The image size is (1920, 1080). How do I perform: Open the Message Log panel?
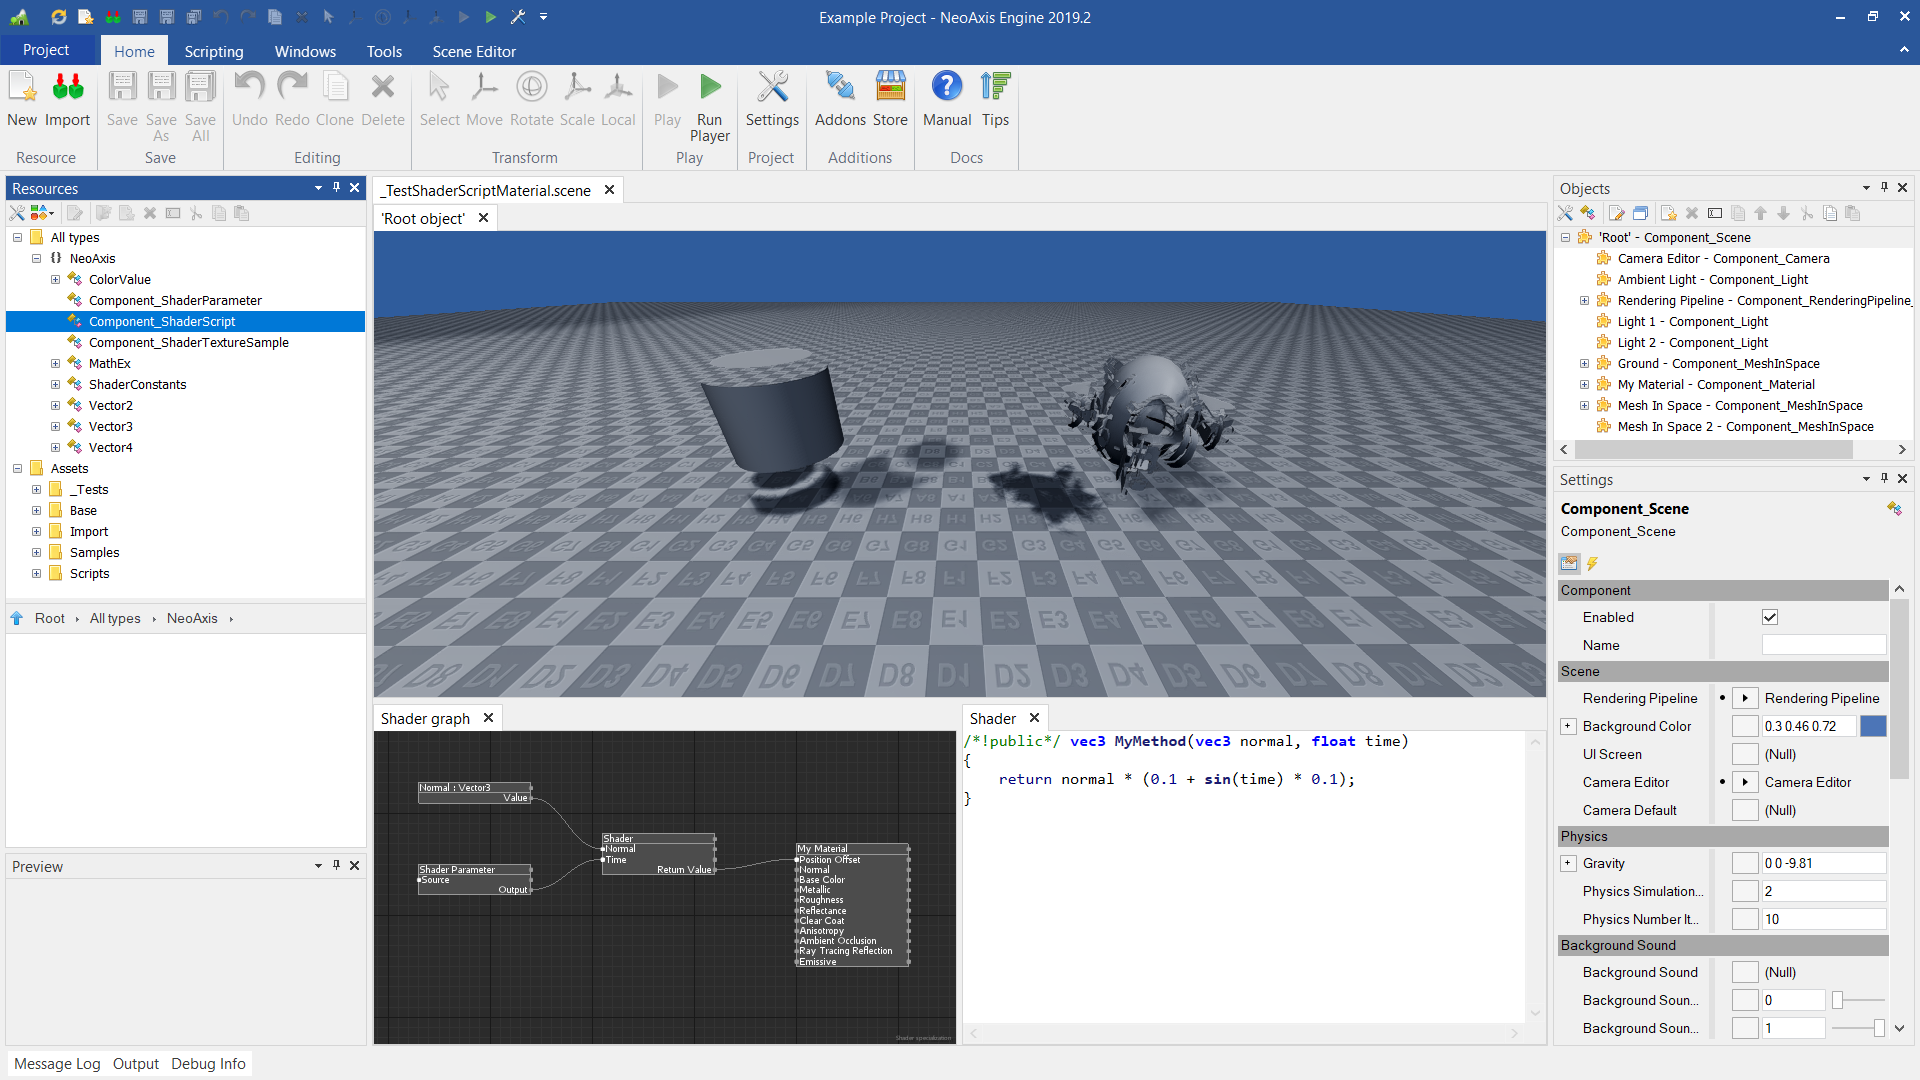click(x=57, y=1064)
